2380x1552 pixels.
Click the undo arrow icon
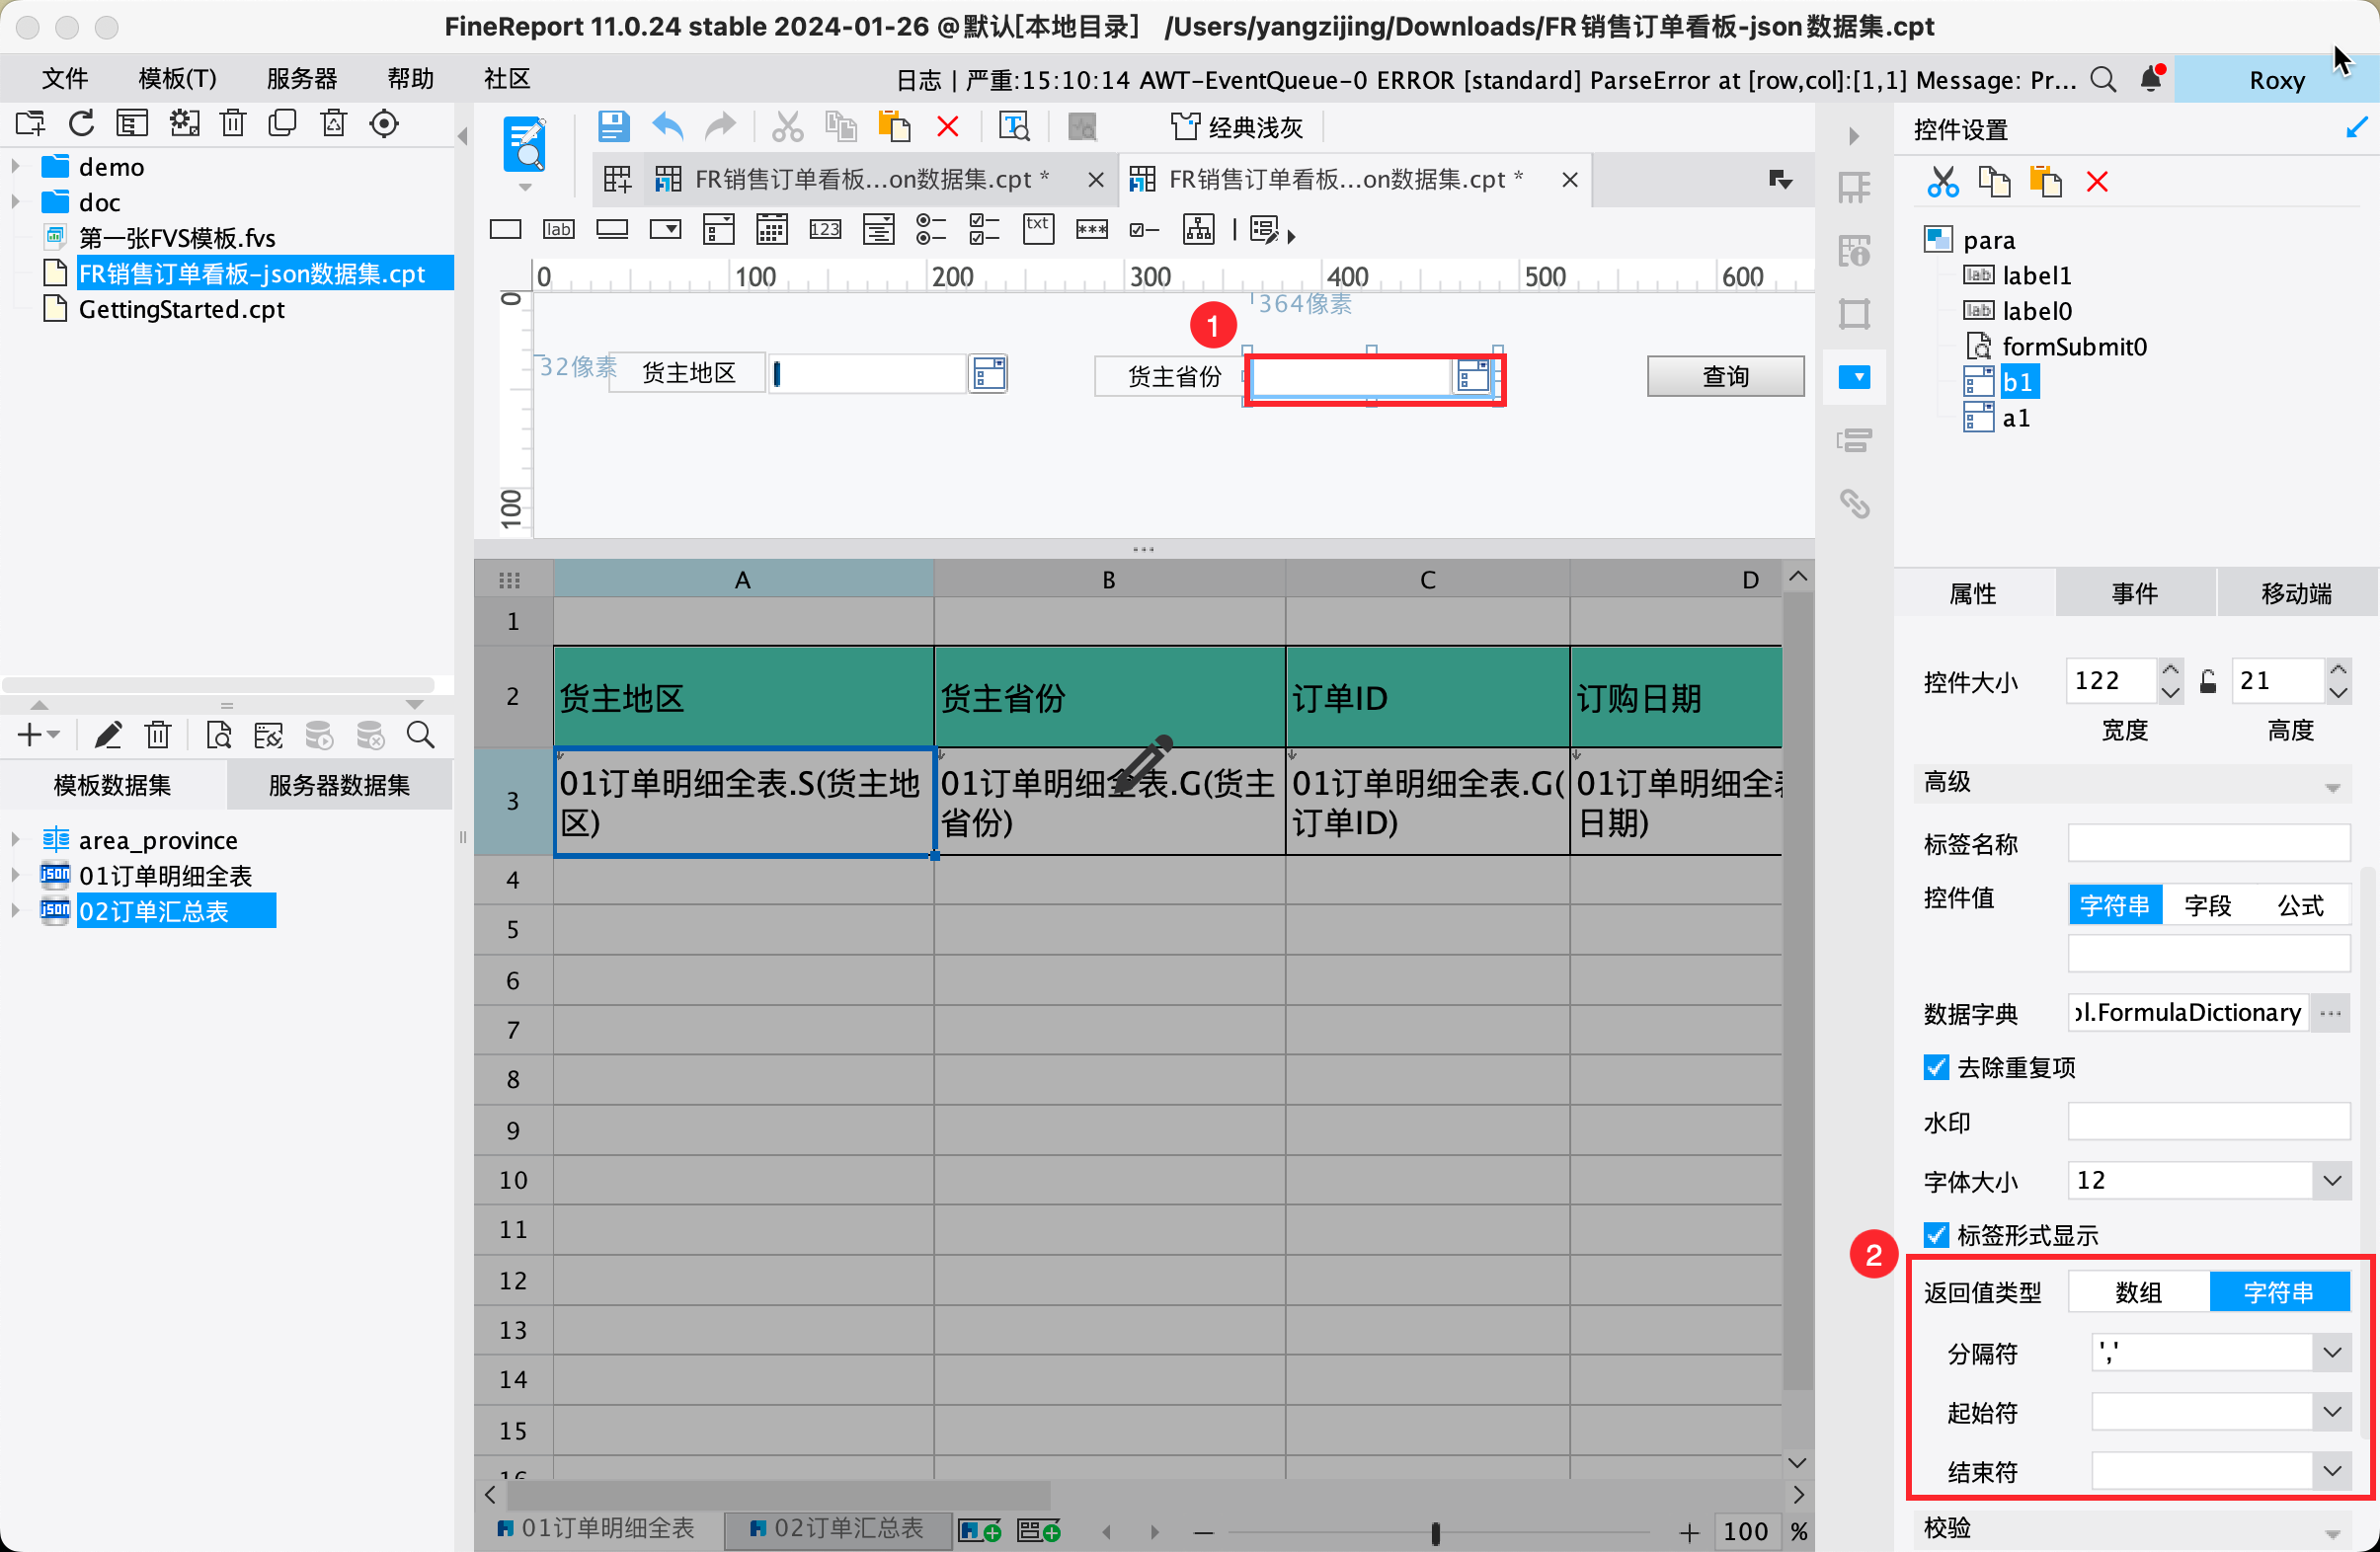[667, 127]
